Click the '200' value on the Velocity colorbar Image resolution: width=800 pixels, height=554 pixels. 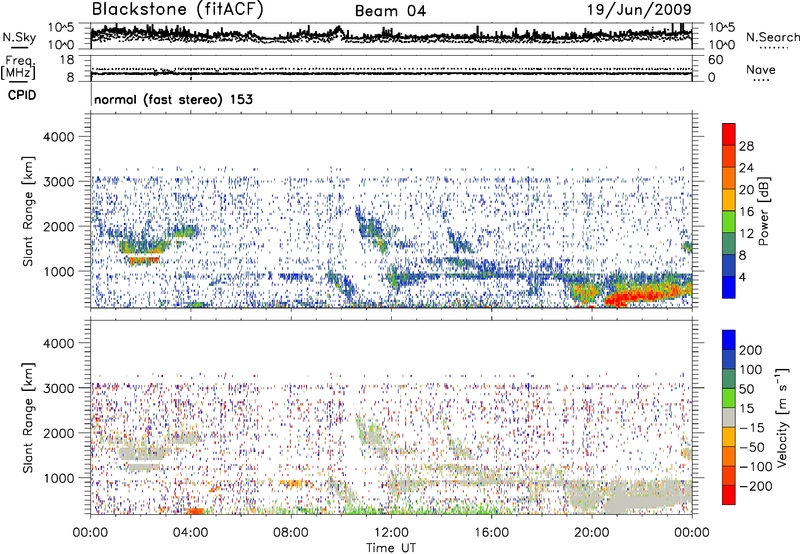click(x=751, y=350)
